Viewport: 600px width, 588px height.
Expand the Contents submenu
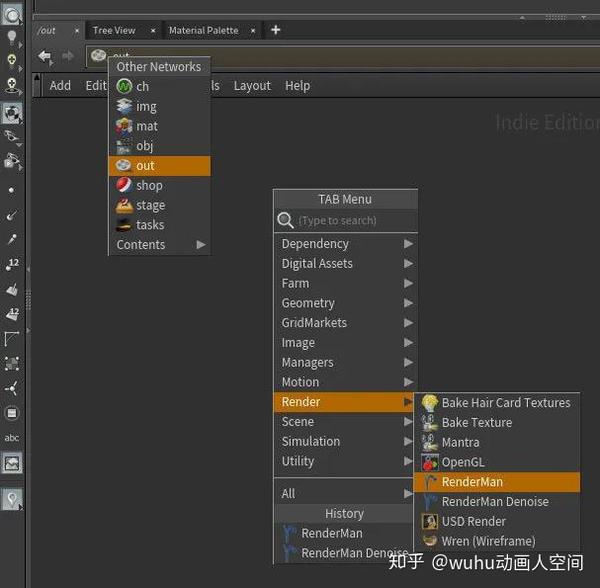point(160,245)
